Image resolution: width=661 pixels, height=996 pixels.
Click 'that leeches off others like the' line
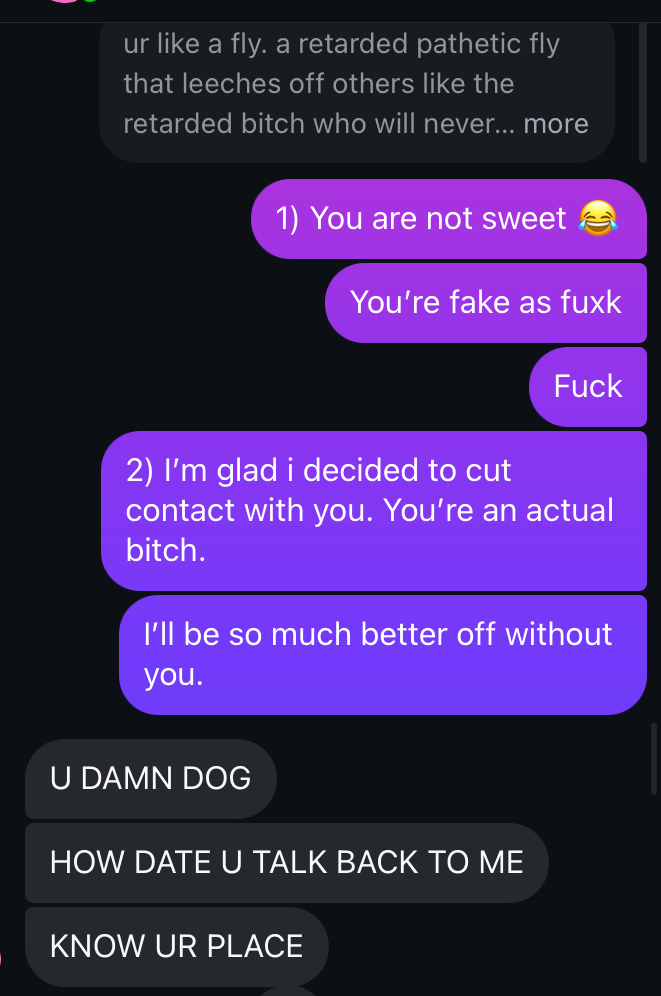319,84
